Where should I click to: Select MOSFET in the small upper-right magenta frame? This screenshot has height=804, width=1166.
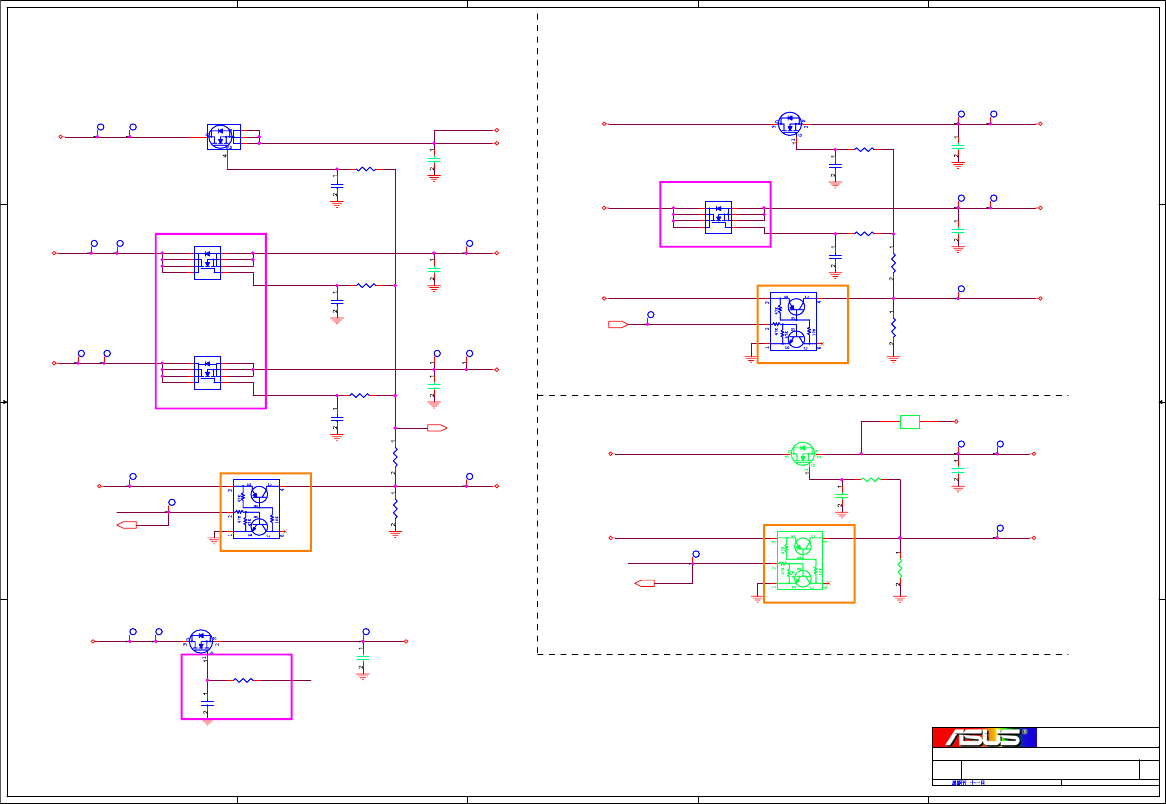718,217
